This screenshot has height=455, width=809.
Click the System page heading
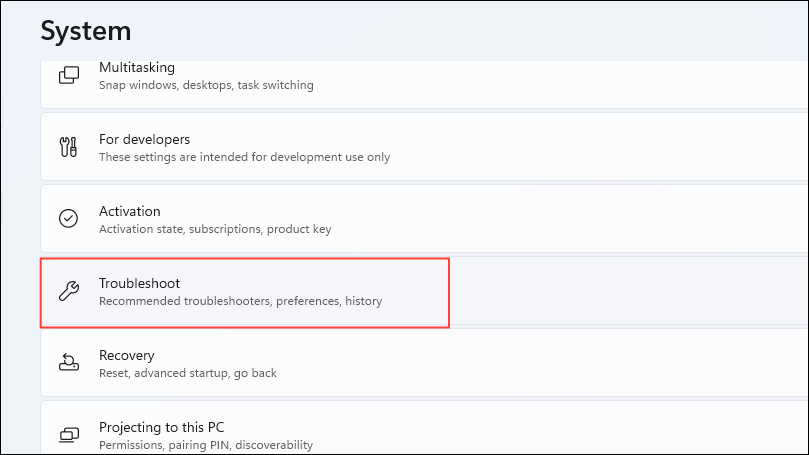[x=86, y=31]
